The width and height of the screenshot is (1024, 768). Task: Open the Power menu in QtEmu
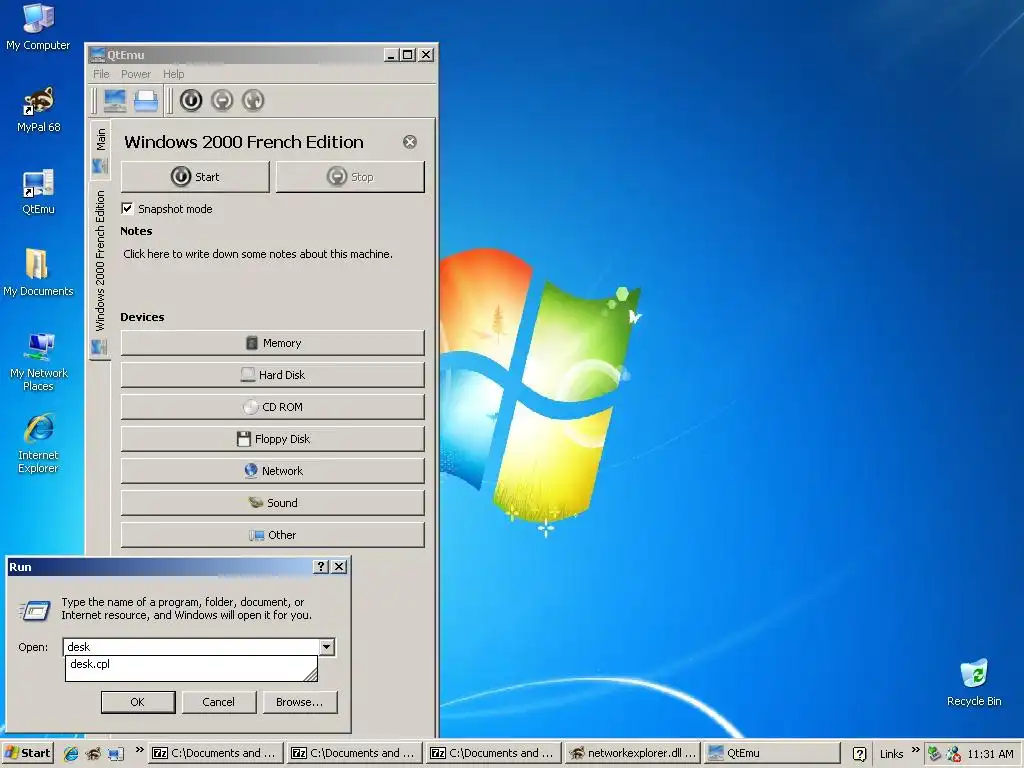pos(136,74)
